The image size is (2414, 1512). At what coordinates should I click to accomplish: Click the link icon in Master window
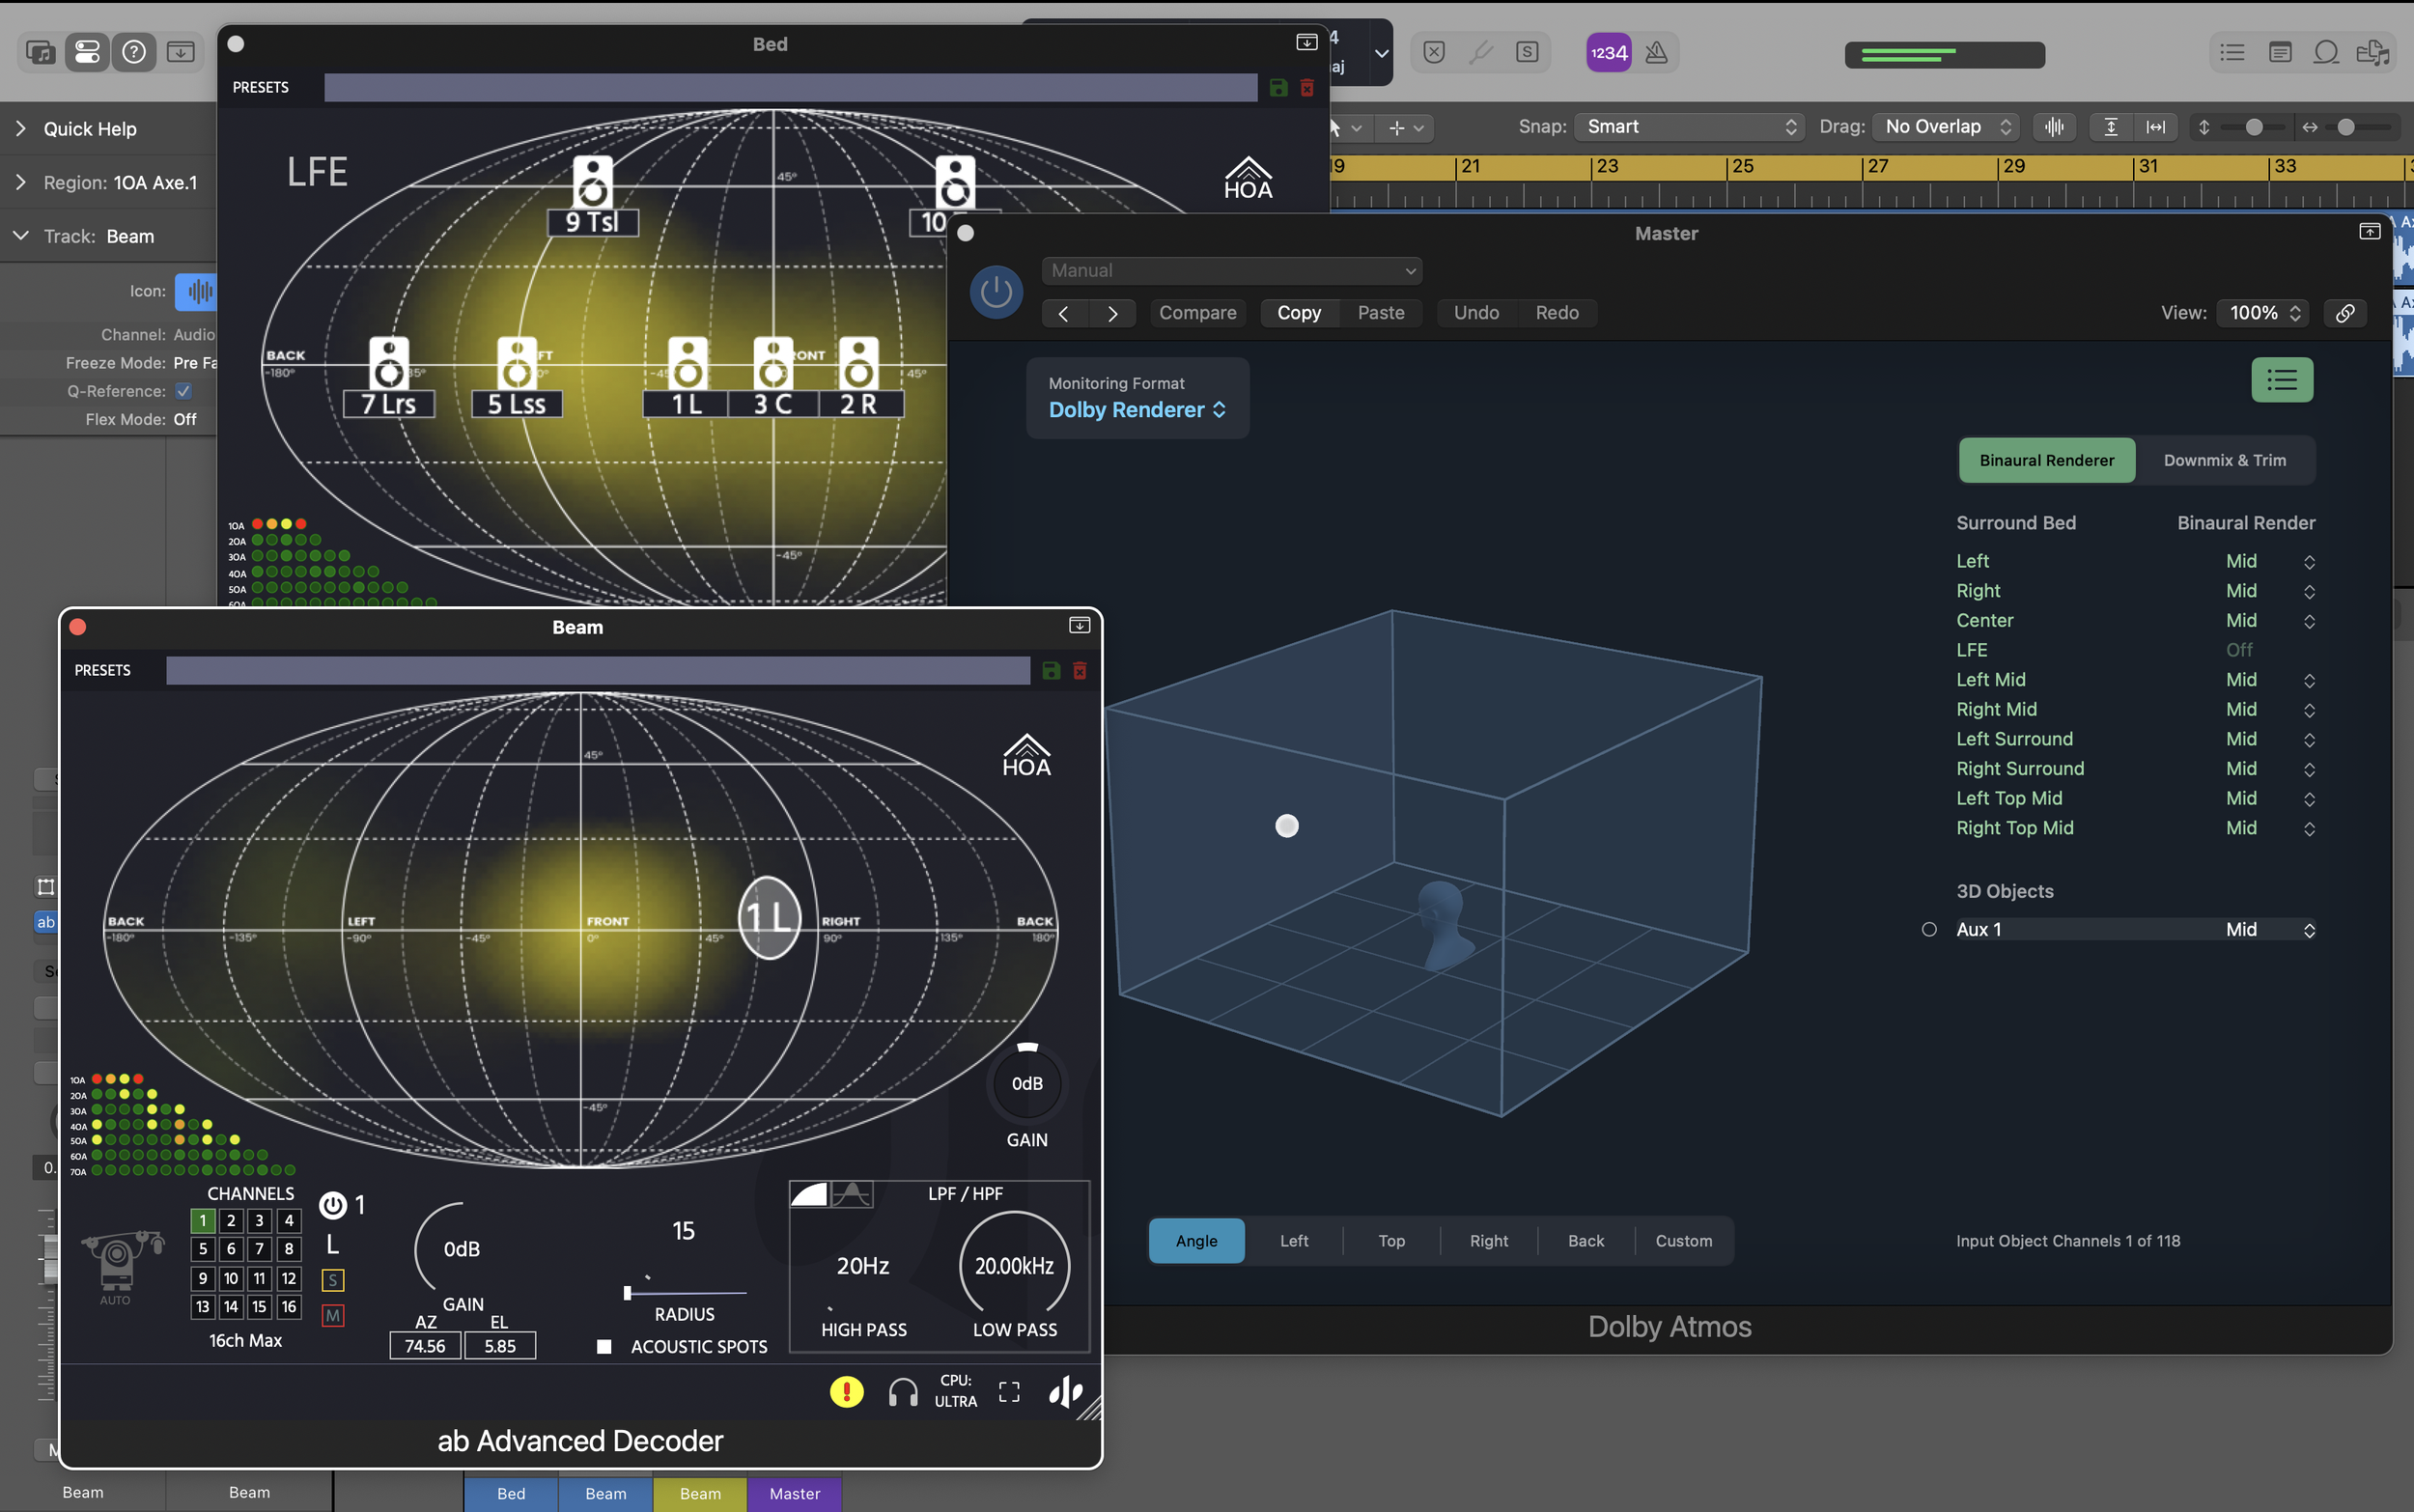pos(2345,313)
